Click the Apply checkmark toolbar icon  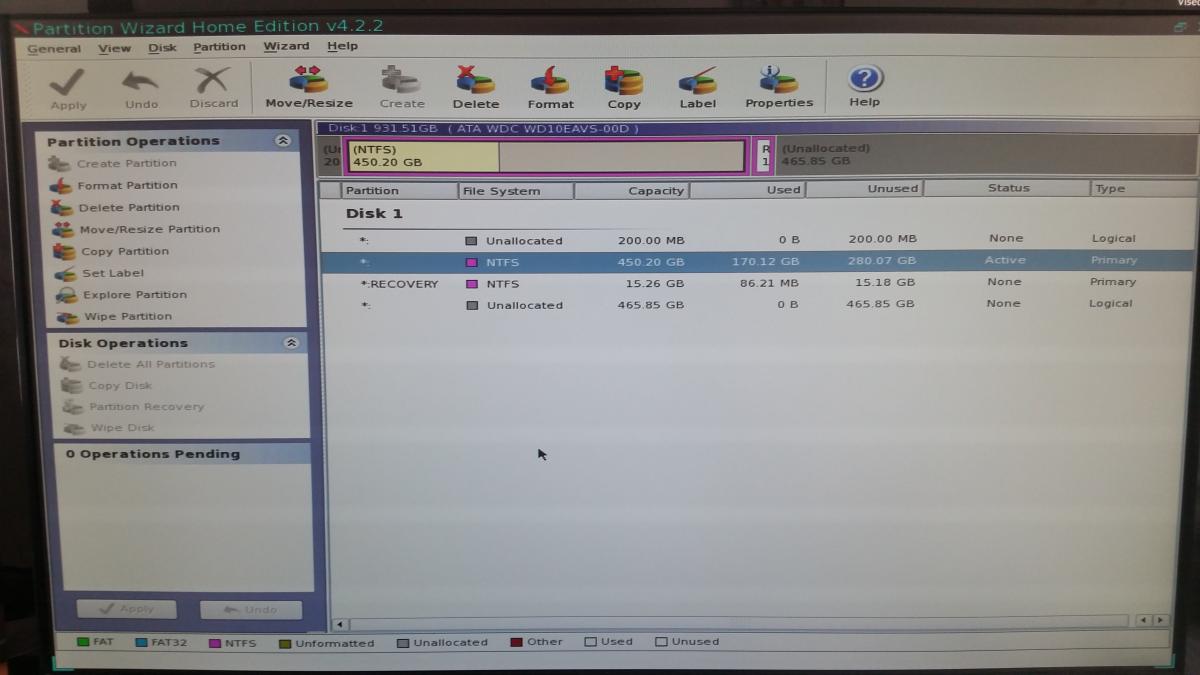pyautogui.click(x=68, y=82)
